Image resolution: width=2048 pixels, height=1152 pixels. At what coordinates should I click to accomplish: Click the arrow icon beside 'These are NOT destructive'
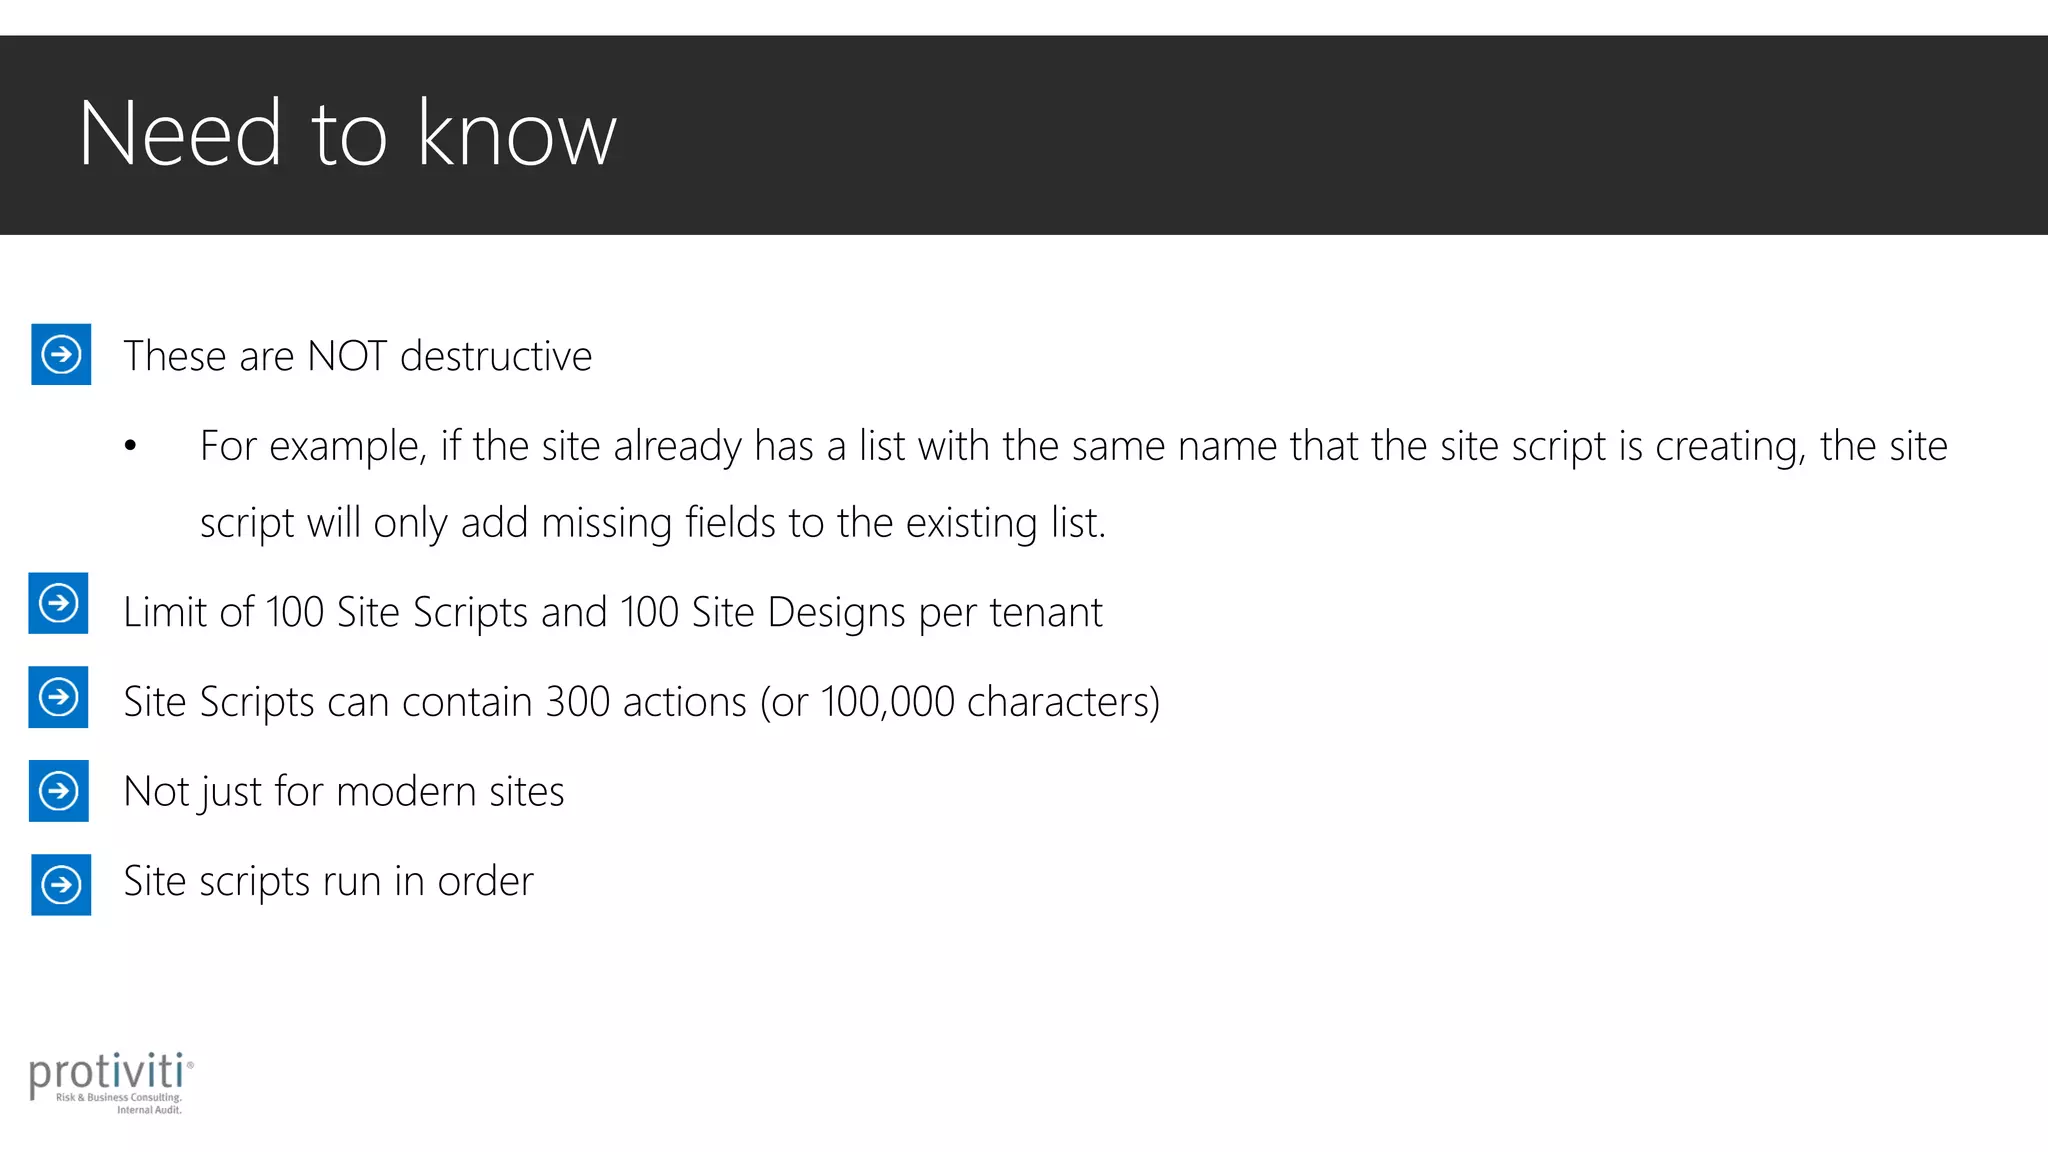pos(61,354)
